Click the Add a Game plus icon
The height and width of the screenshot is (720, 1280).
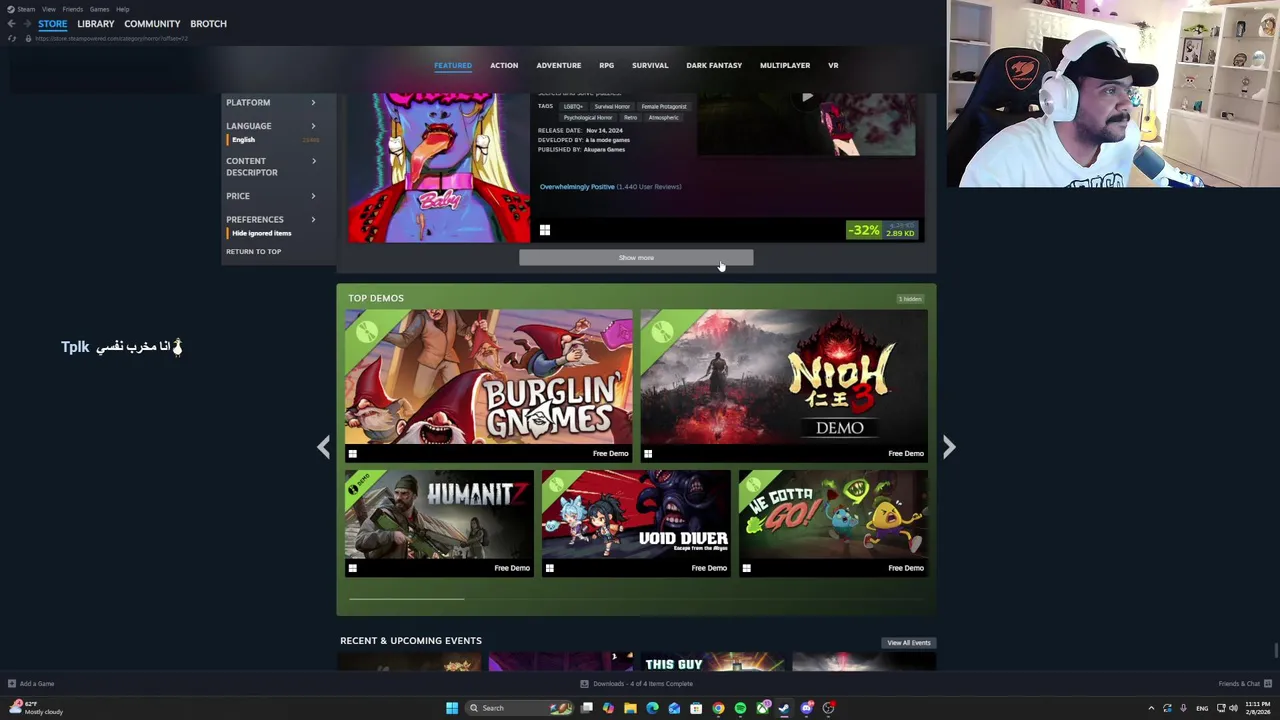tap(12, 684)
